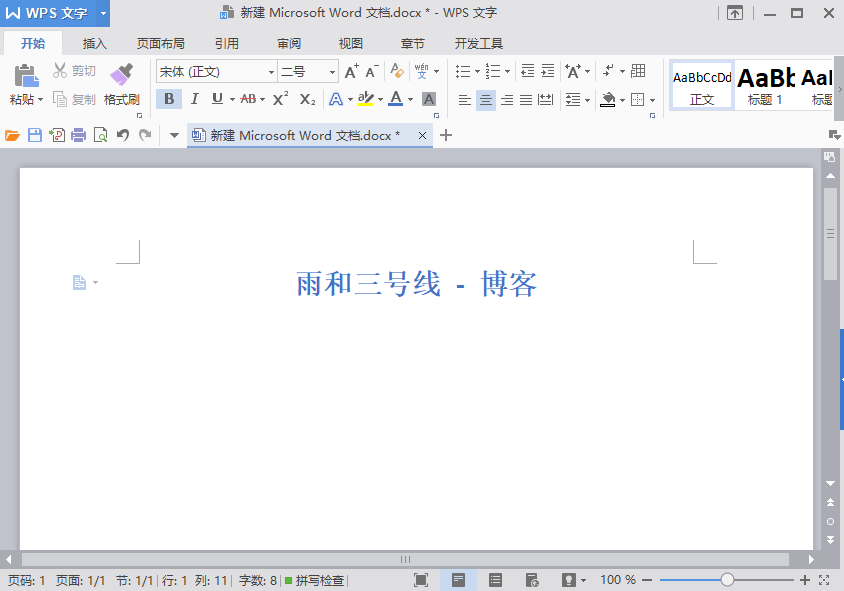Toggle underline formatting

217,99
